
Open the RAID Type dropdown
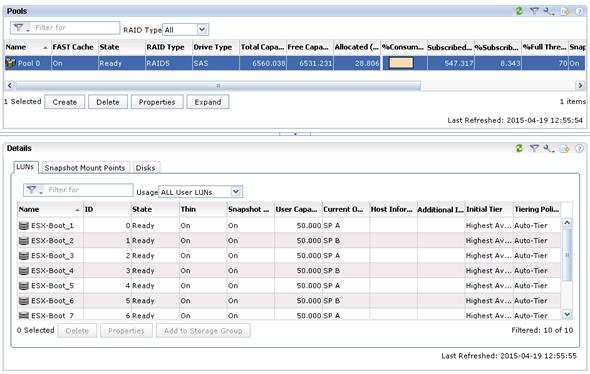click(x=186, y=29)
